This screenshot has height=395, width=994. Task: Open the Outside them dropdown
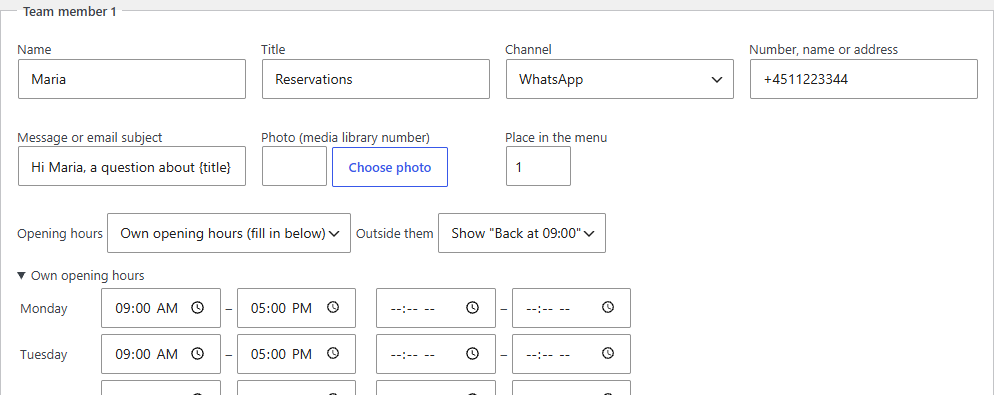point(522,233)
